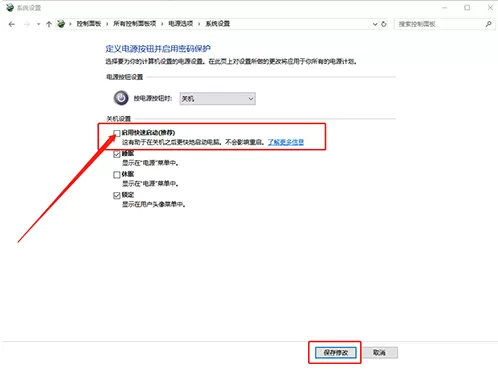Screen dimensions: 498x373
Task: Minimize the 系统设置 window
Action: [444, 8]
